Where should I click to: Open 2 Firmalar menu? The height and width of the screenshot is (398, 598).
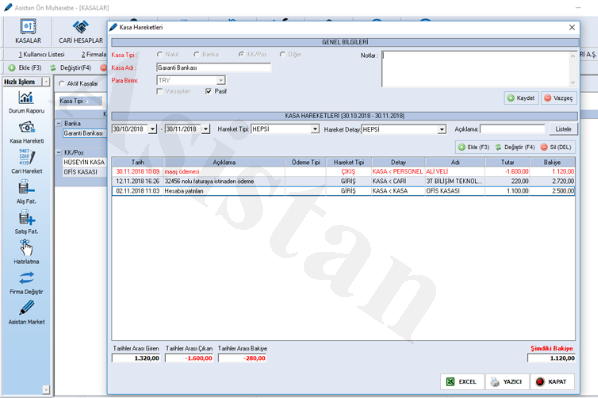click(x=93, y=55)
